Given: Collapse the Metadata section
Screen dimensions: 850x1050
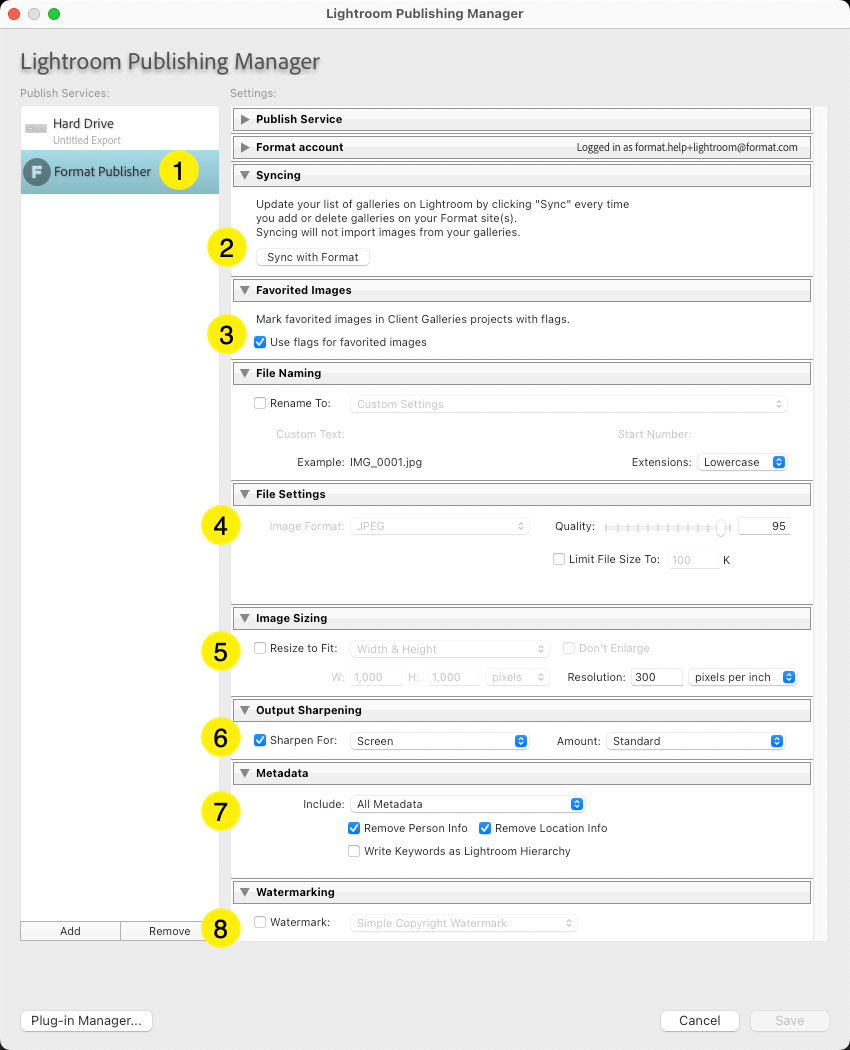Looking at the screenshot, I should (245, 773).
